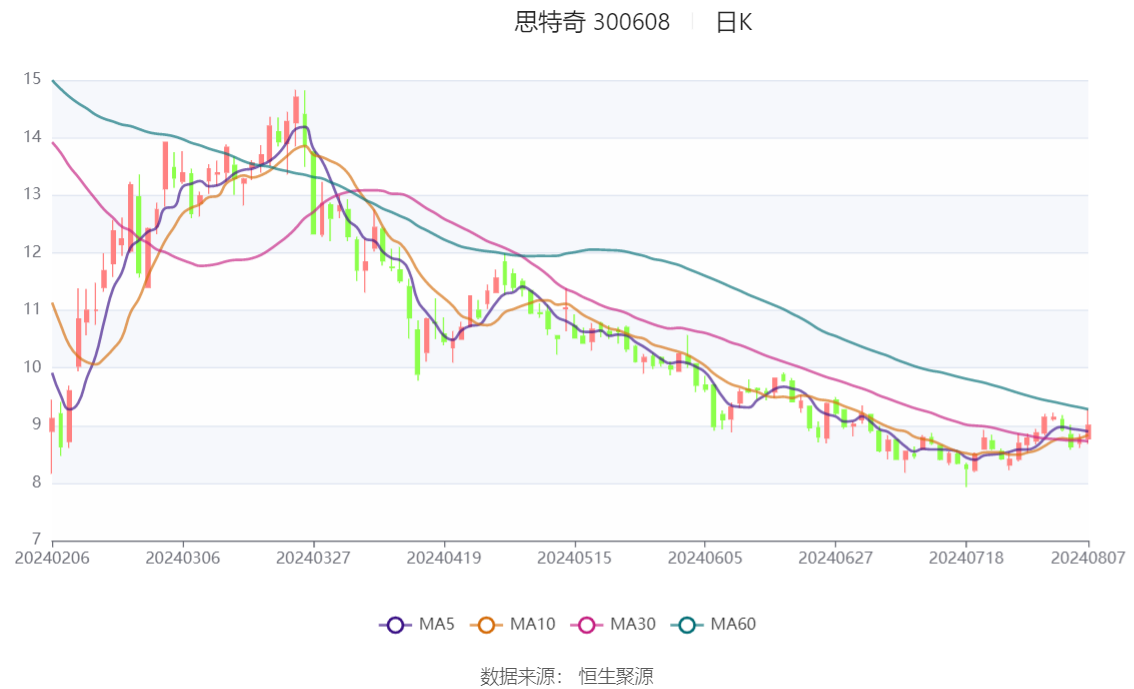Click the x-axis date label 20240807
This screenshot has width=1134, height=689.
coord(1088,558)
